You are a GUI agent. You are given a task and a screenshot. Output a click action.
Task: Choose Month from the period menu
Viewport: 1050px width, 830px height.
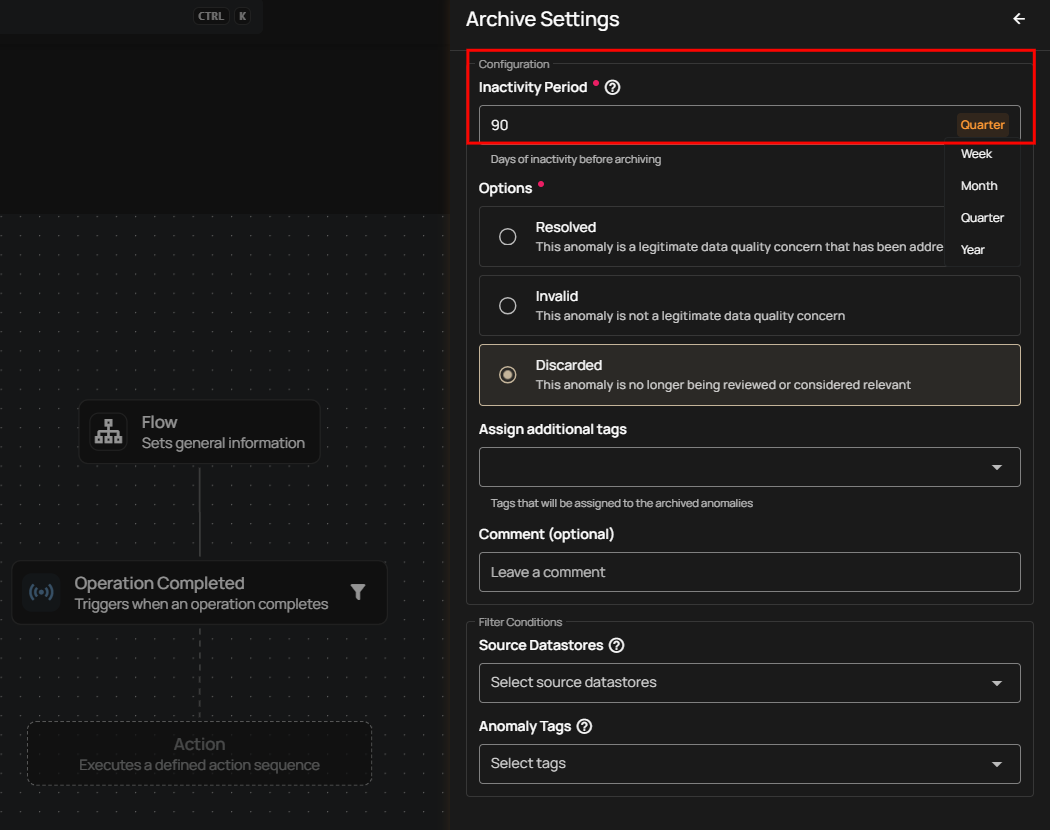pyautogui.click(x=979, y=186)
